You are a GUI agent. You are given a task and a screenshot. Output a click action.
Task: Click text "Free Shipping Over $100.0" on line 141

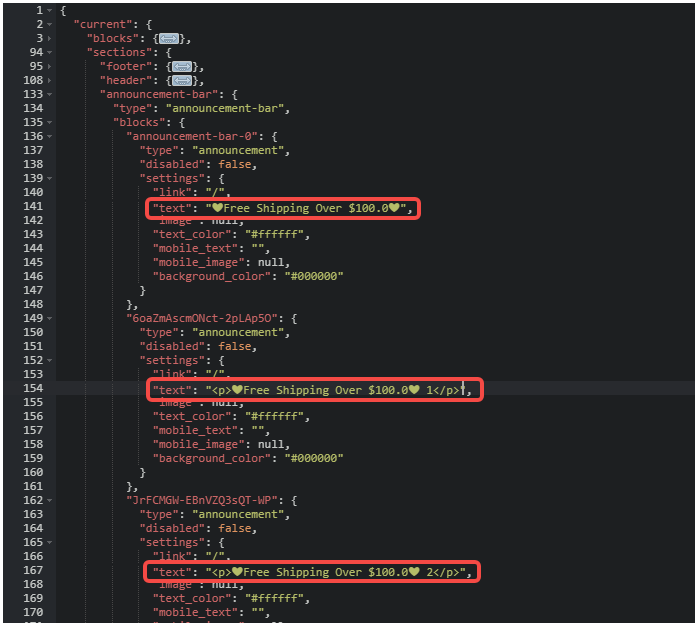pyautogui.click(x=306, y=208)
